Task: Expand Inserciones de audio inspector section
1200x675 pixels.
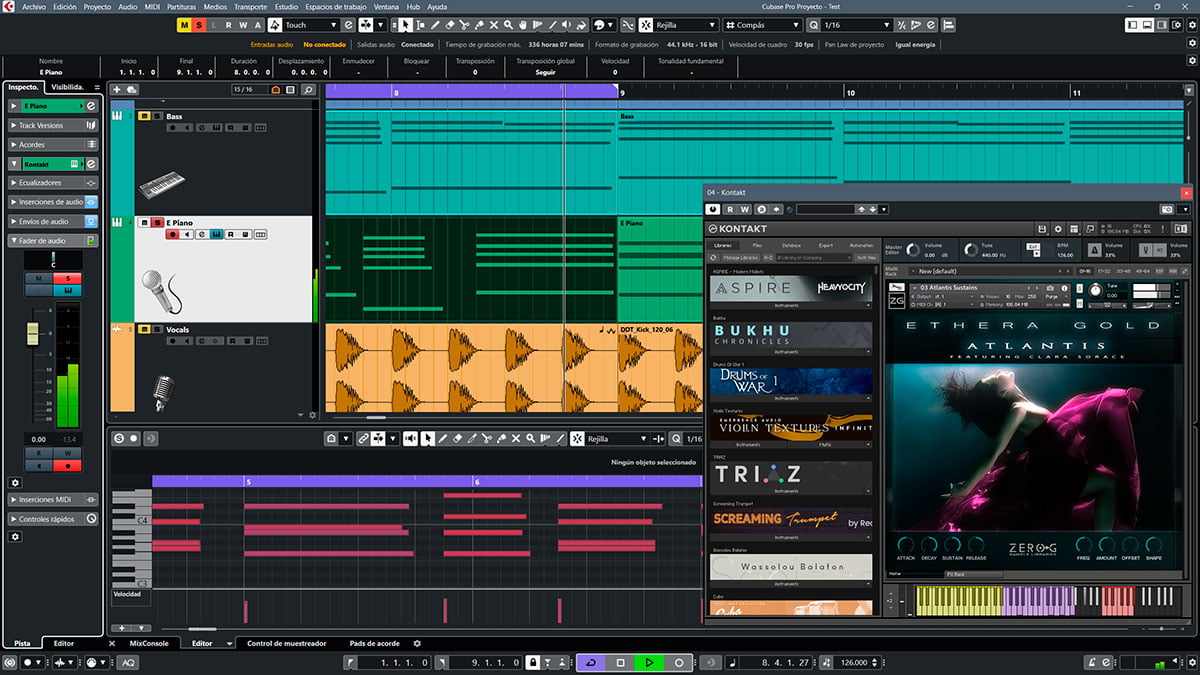Action: 53,202
